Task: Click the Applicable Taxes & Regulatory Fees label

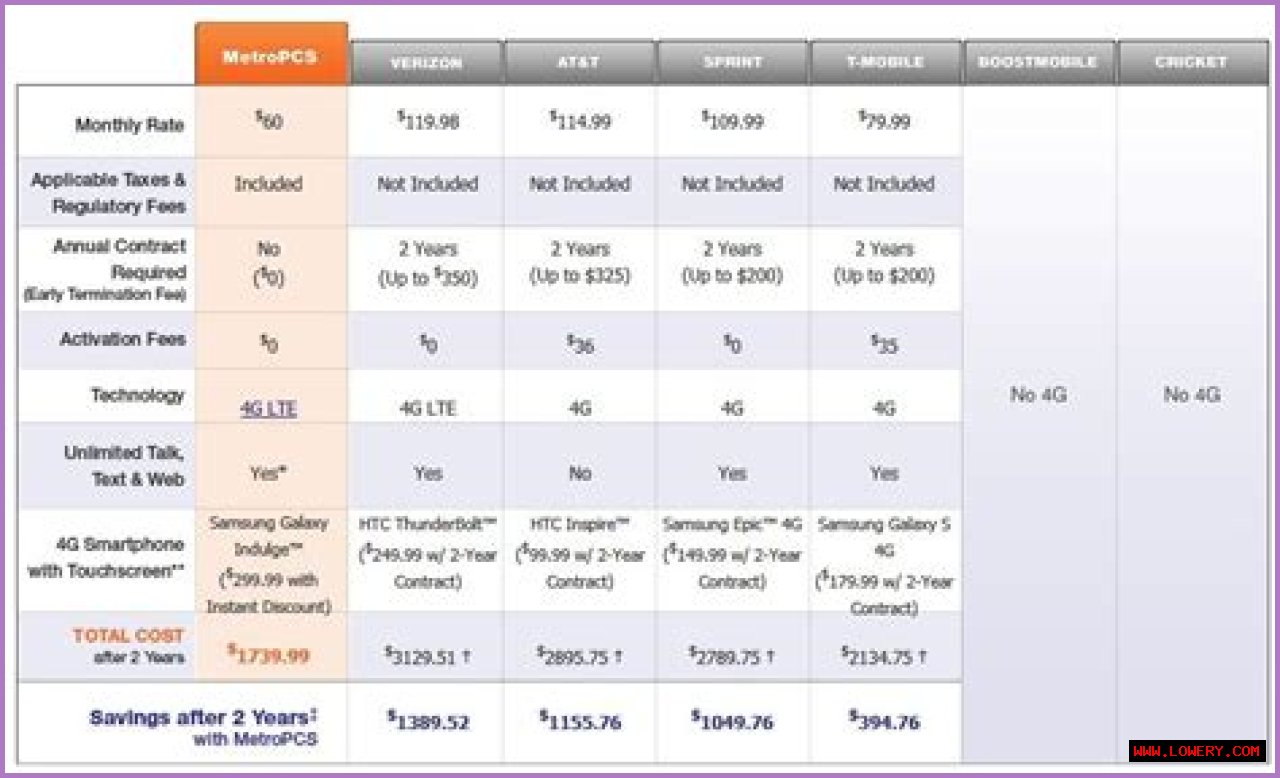Action: tap(108, 193)
